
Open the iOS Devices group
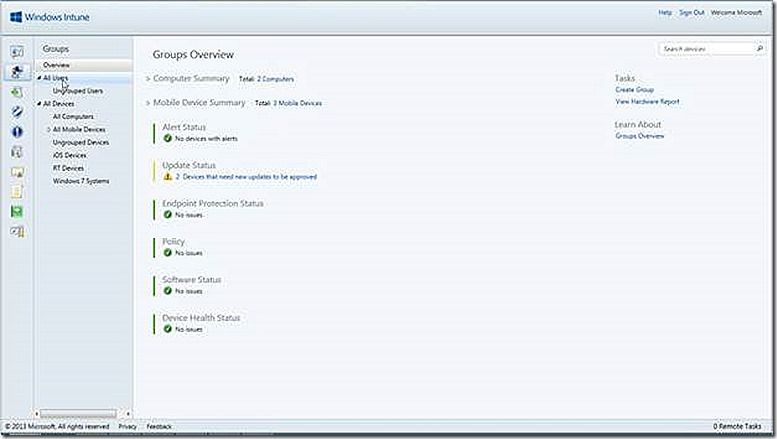click(x=69, y=155)
